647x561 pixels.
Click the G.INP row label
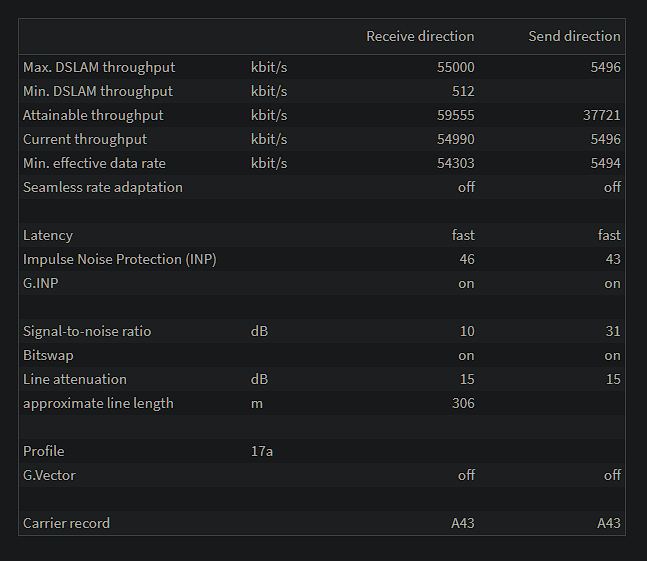(x=41, y=283)
